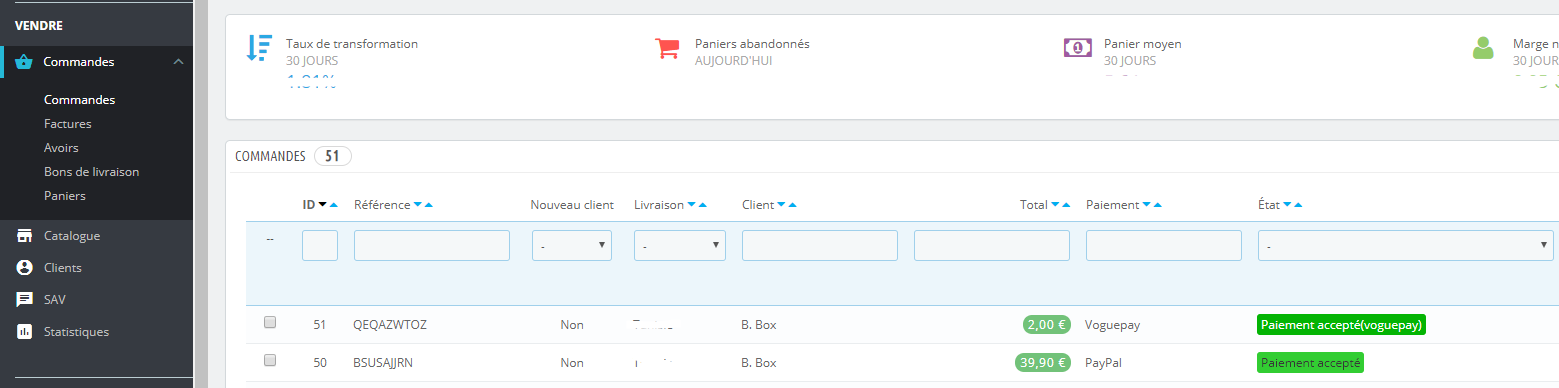
Task: Click the SAV chat bubble icon
Action: [x=25, y=300]
